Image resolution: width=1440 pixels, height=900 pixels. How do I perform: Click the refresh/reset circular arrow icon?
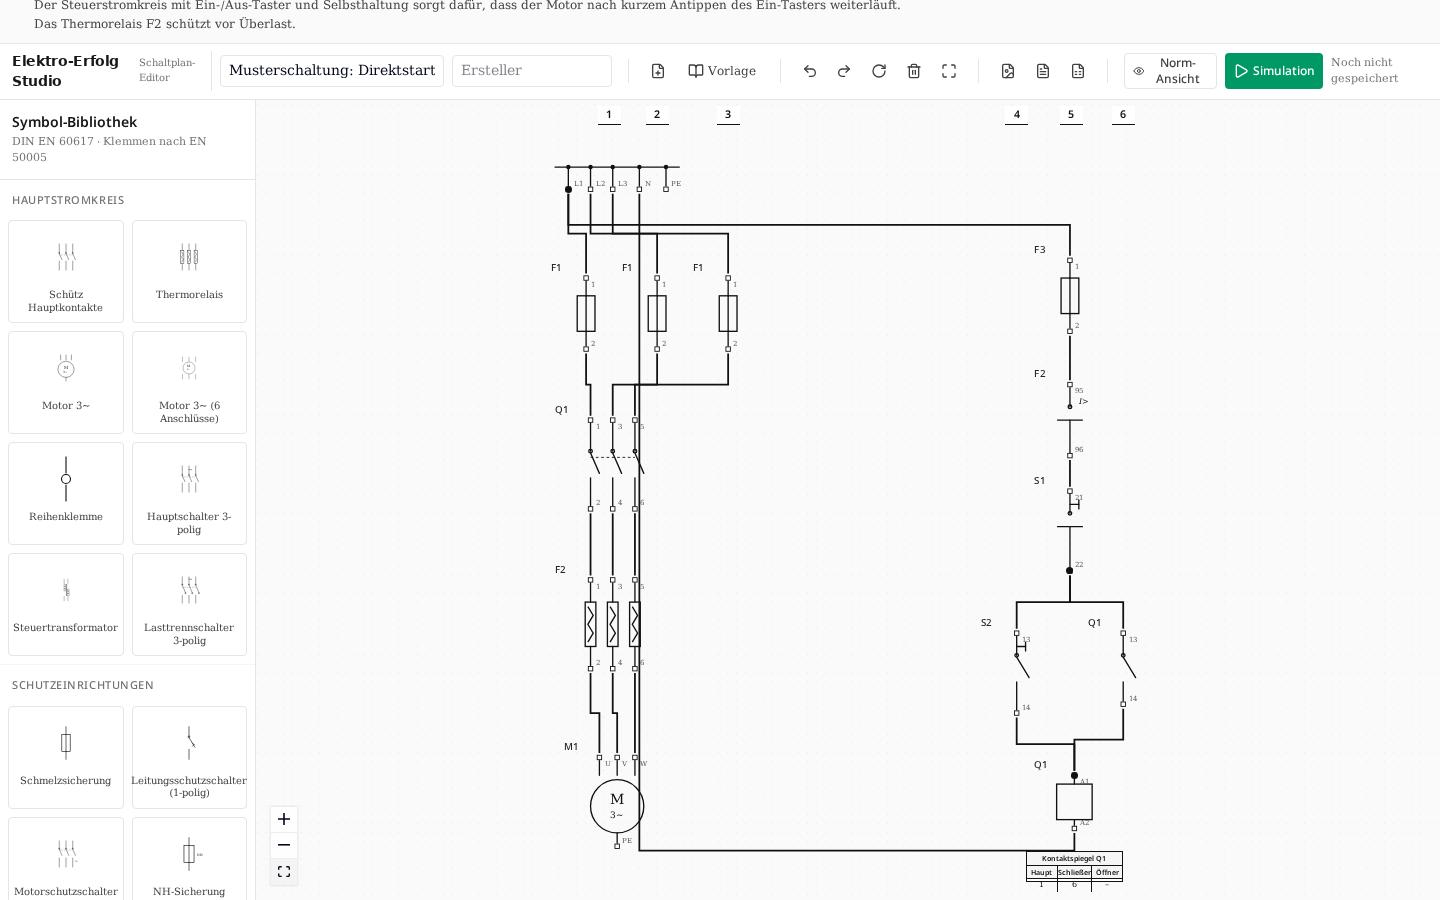point(879,71)
